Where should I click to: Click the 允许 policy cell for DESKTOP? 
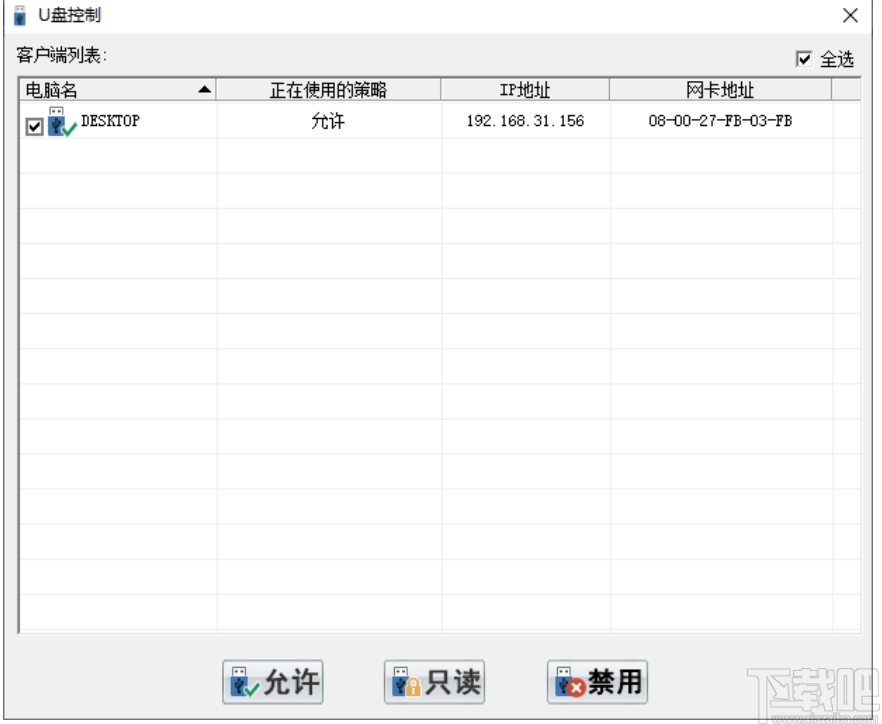330,121
